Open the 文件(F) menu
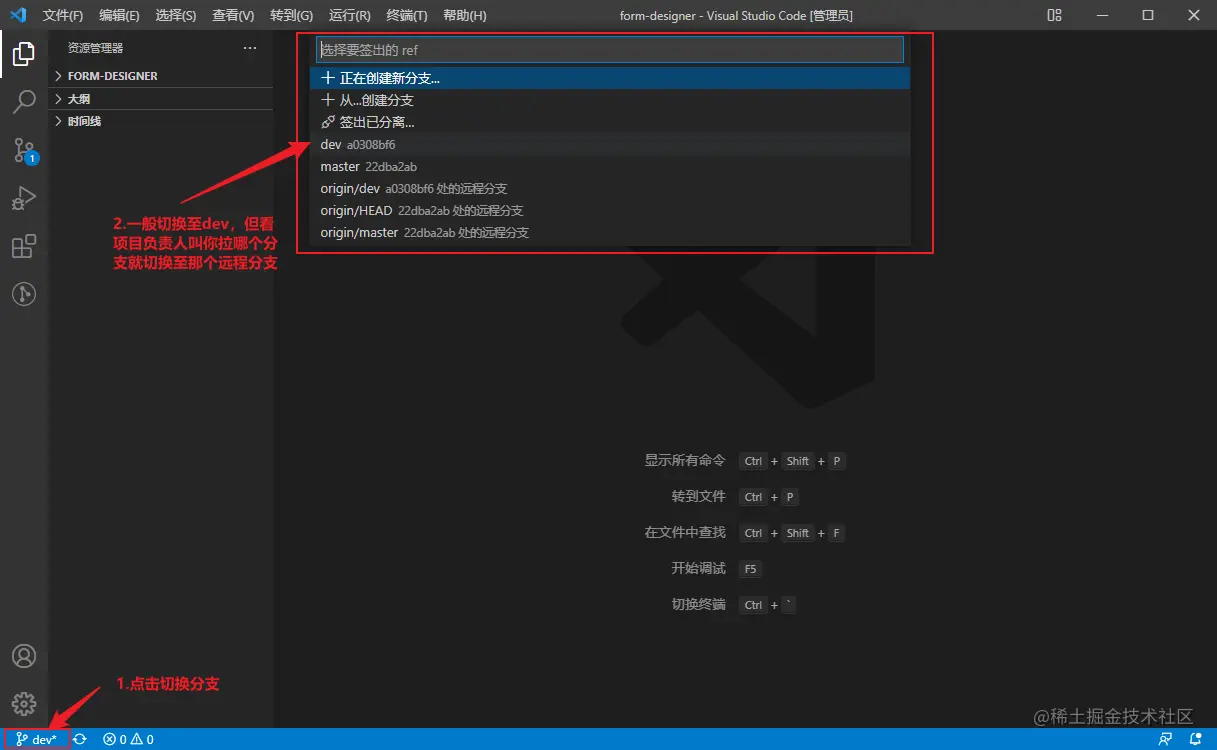This screenshot has height=750, width=1217. coord(63,16)
